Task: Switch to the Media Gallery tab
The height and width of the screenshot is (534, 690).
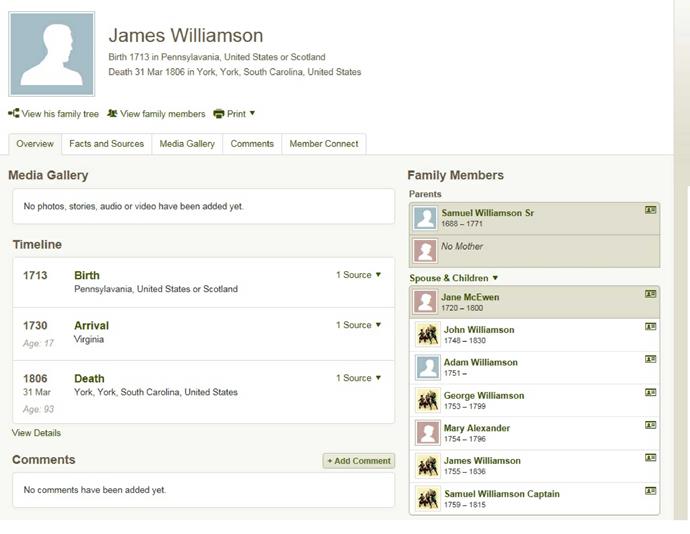Action: click(187, 144)
